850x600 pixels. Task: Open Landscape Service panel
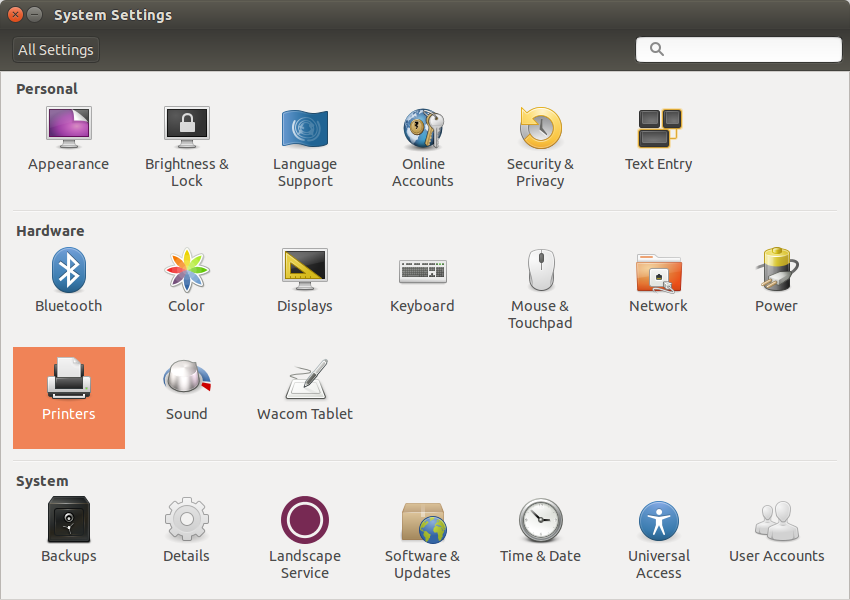pos(305,538)
